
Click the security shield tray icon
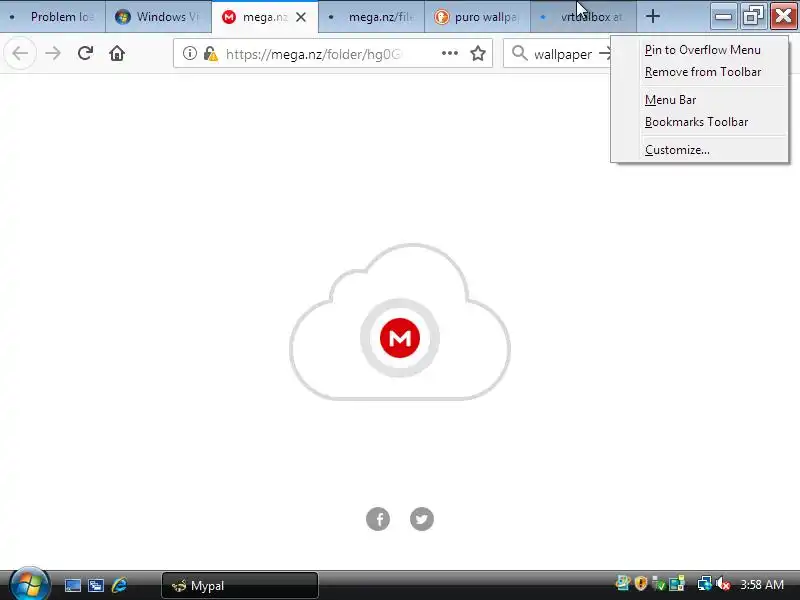[641, 583]
